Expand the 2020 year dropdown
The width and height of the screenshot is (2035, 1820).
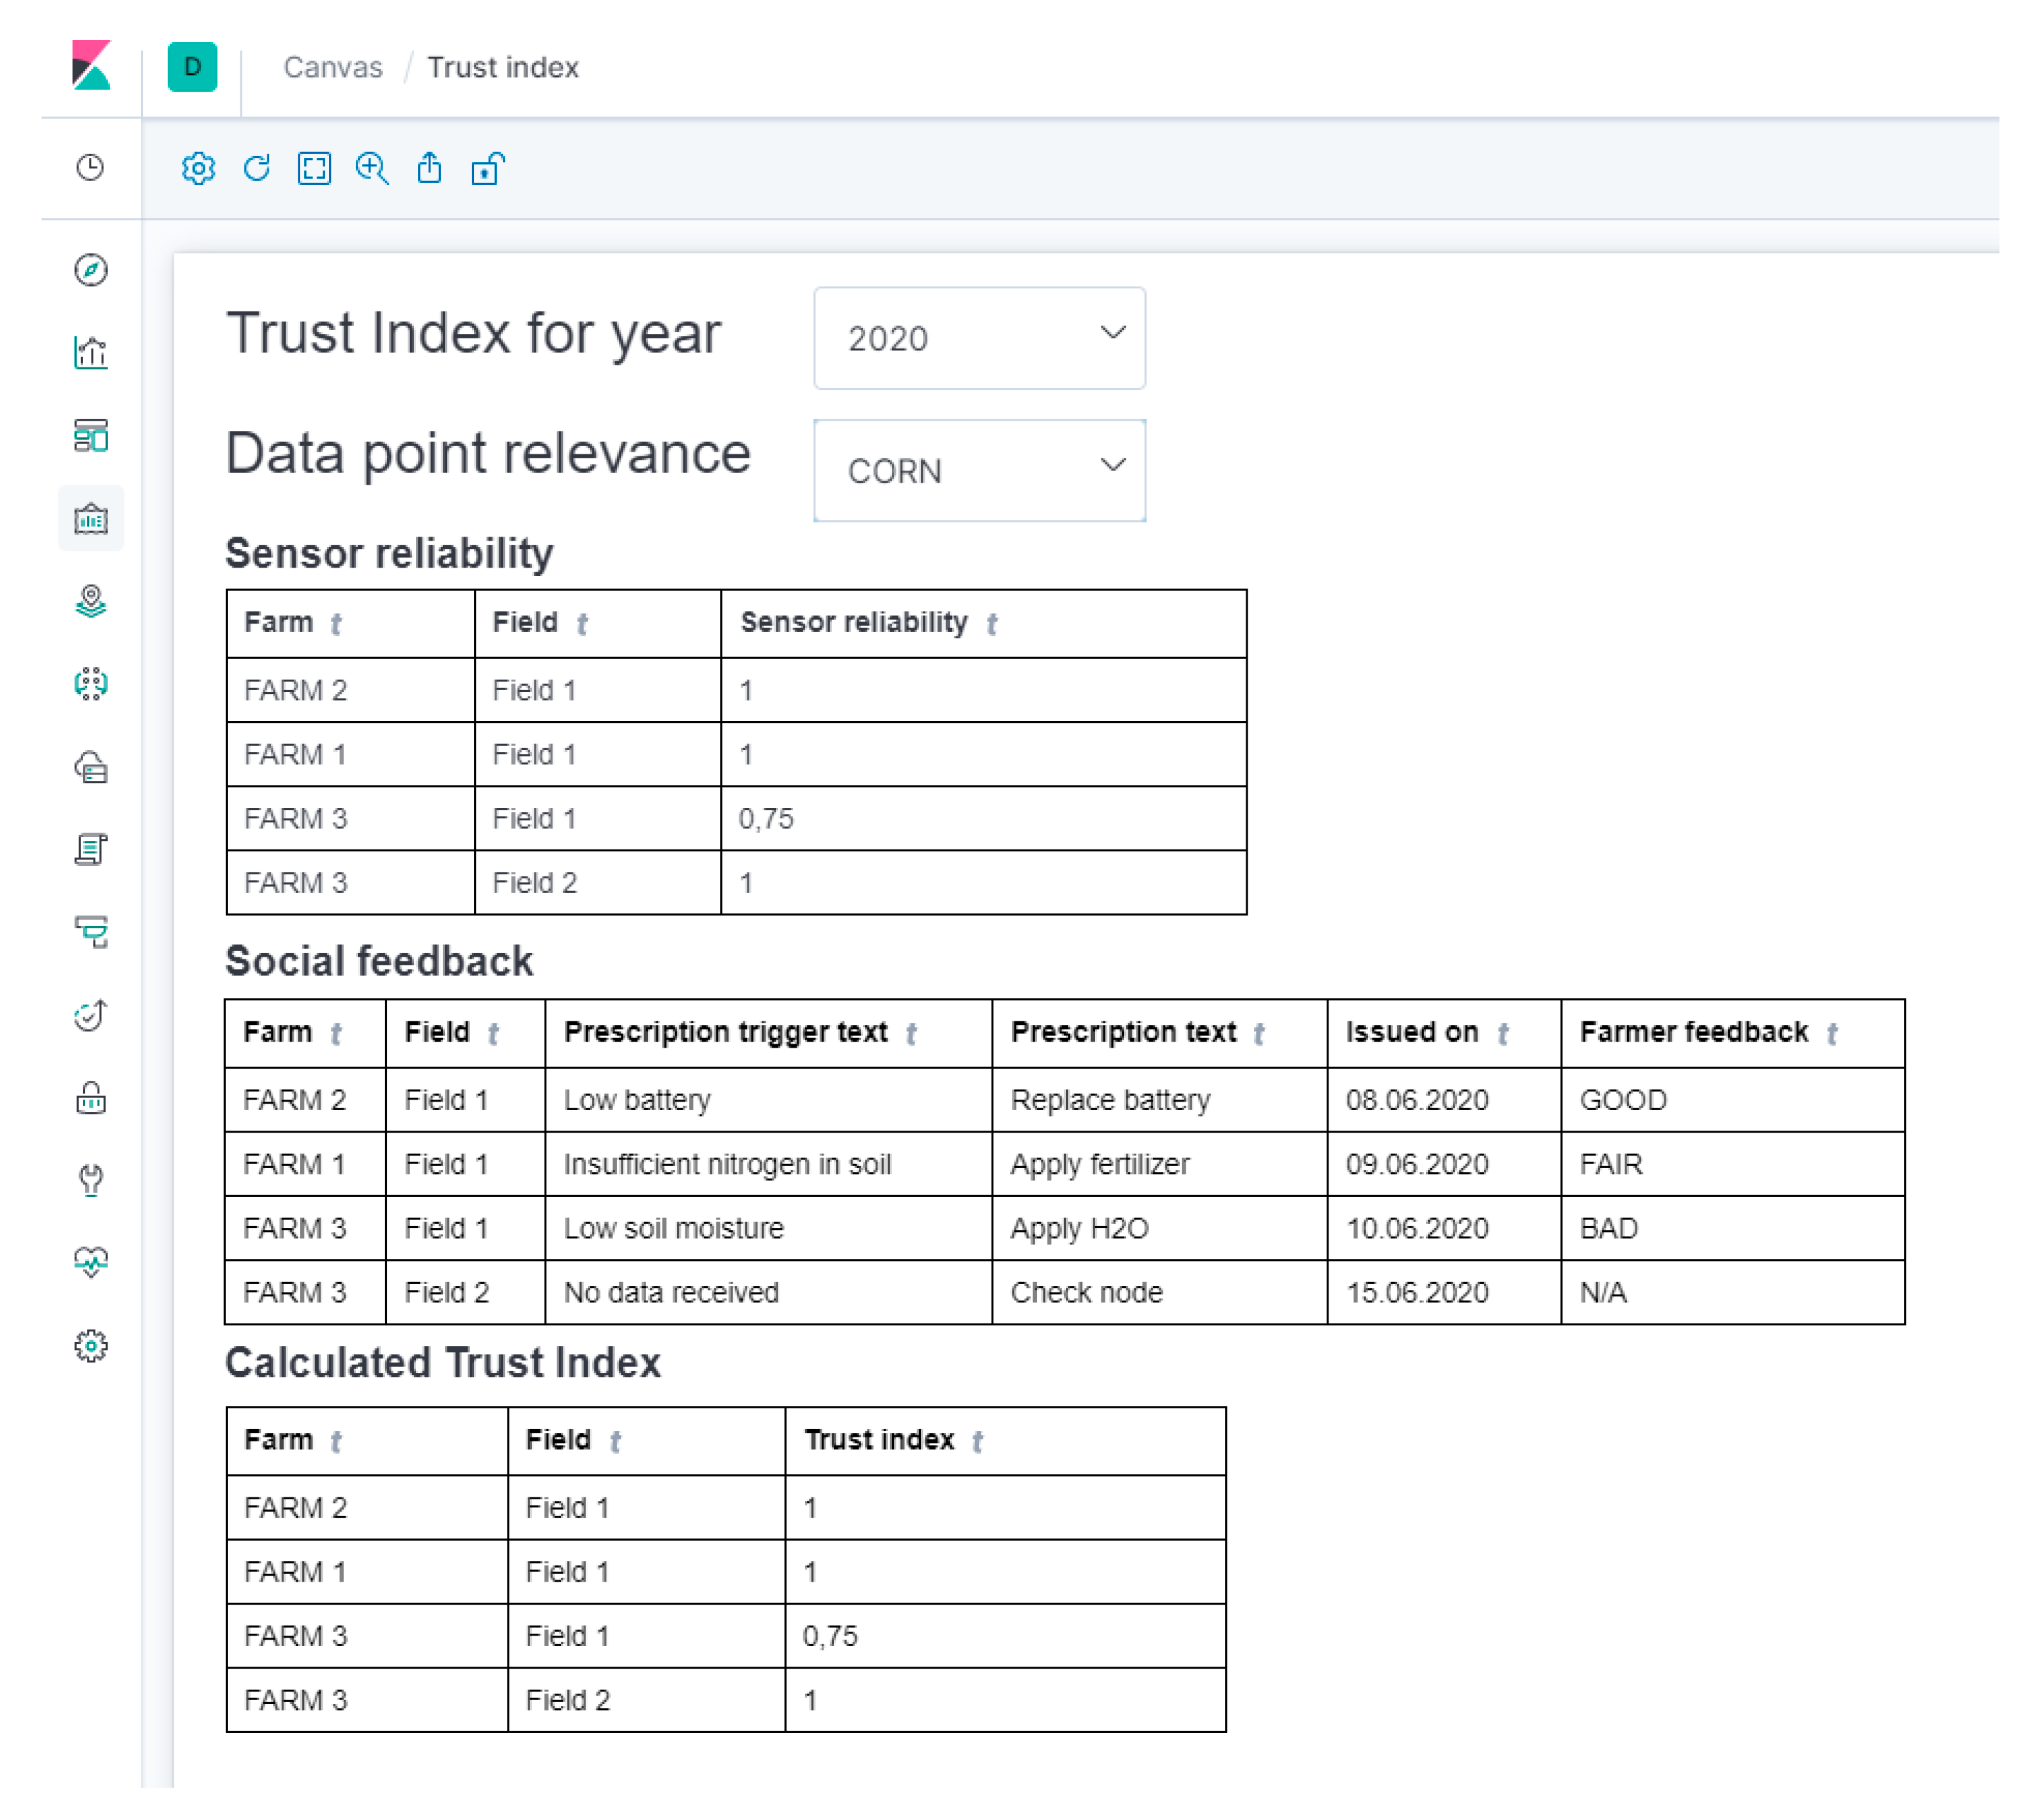[x=978, y=338]
